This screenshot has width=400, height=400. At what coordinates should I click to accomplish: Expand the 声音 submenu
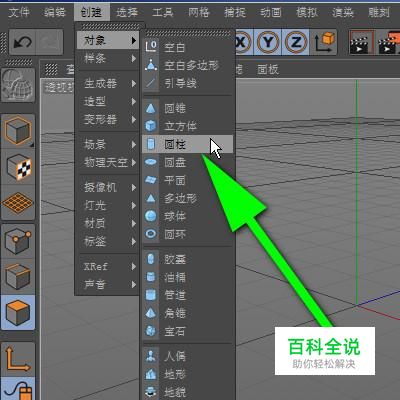tap(108, 284)
